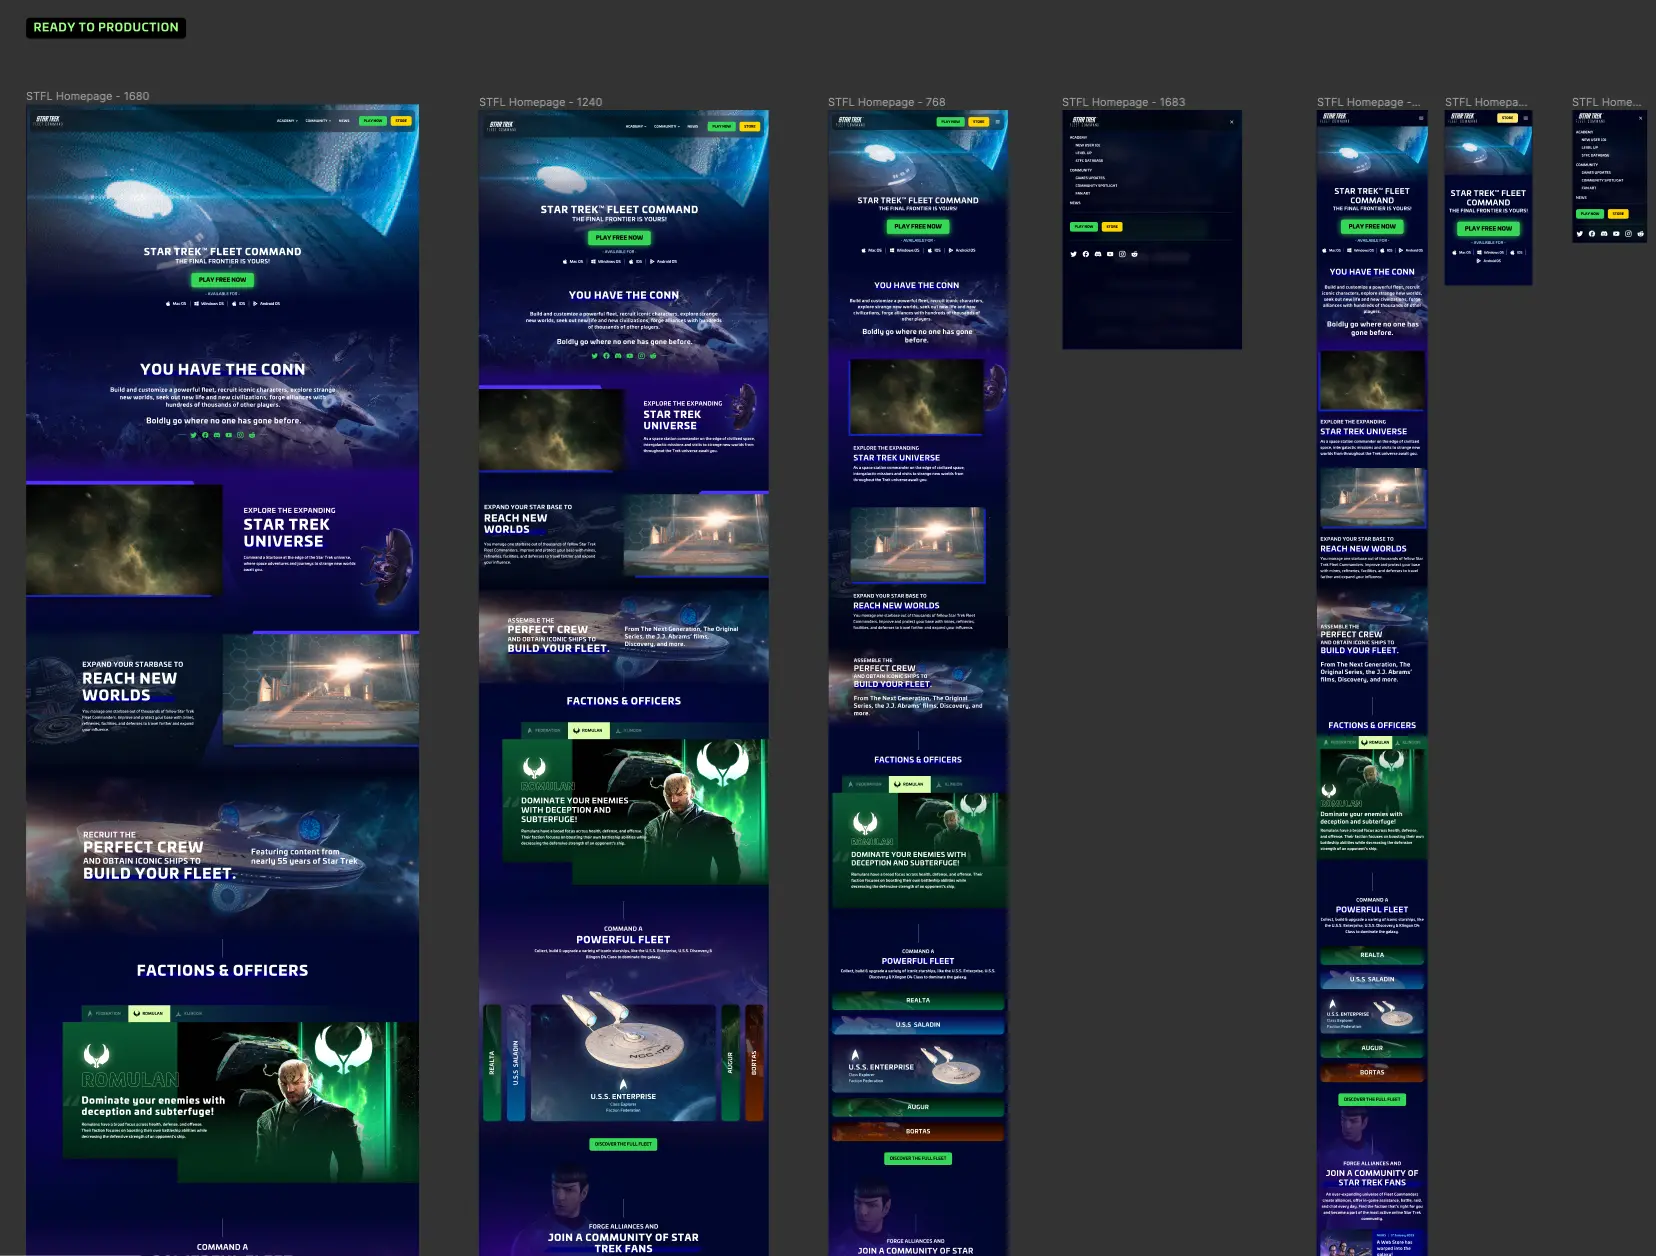Click the YouTube icon in the 1683 frame
The image size is (1656, 1256).
click(x=1109, y=254)
